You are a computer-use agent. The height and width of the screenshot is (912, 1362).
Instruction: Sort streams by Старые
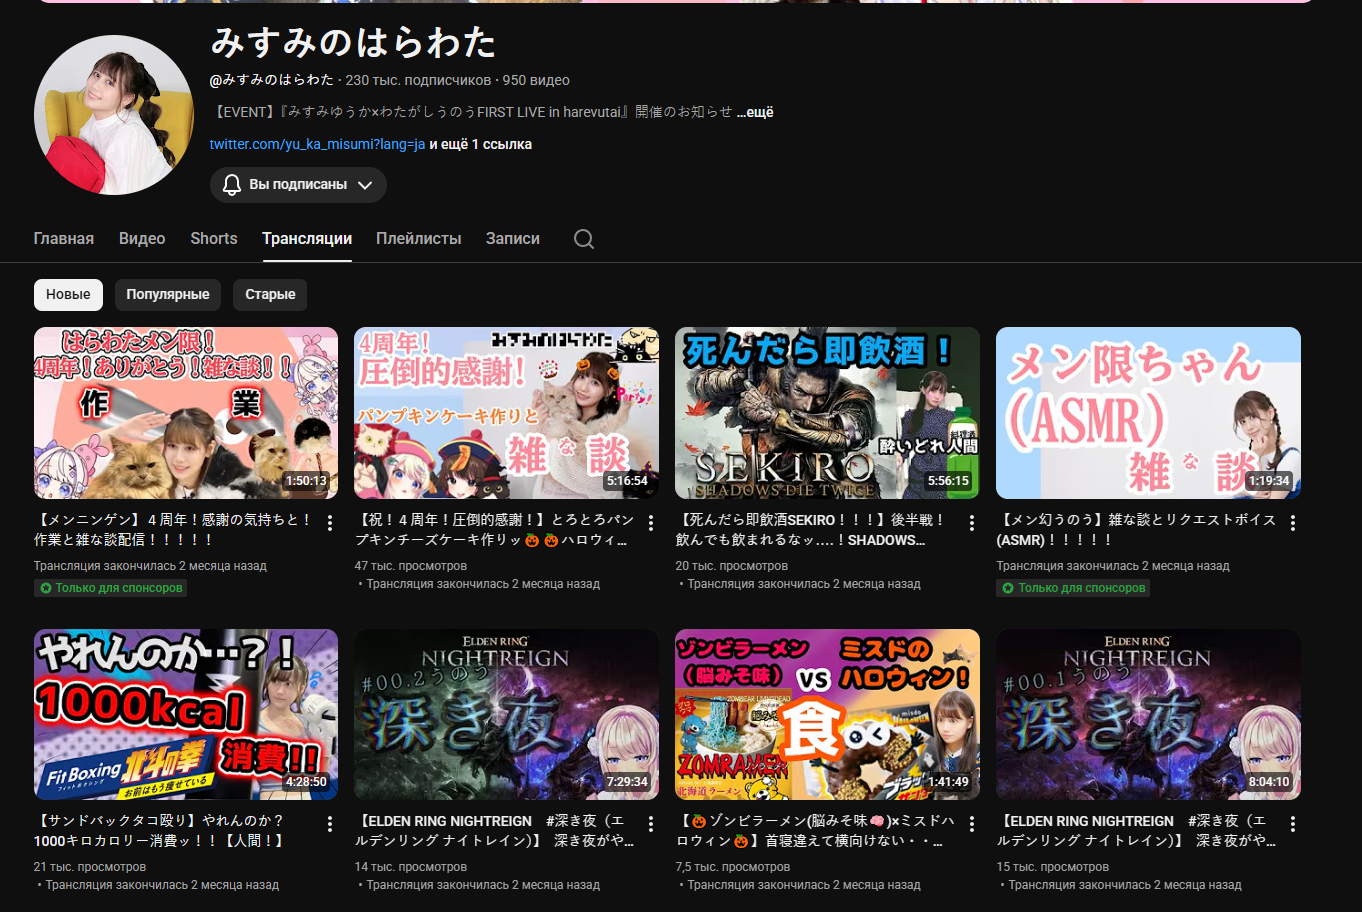(x=270, y=295)
